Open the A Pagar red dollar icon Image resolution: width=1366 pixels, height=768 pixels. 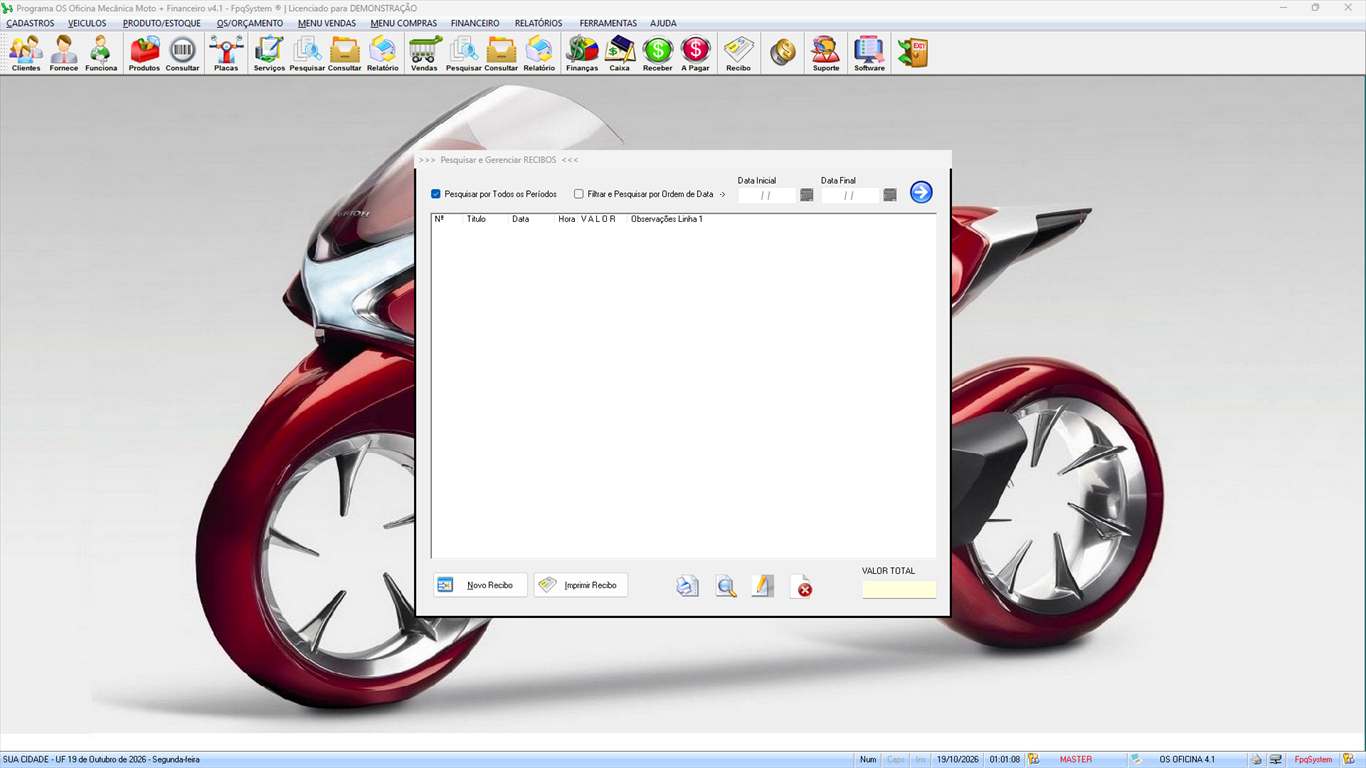click(x=695, y=54)
